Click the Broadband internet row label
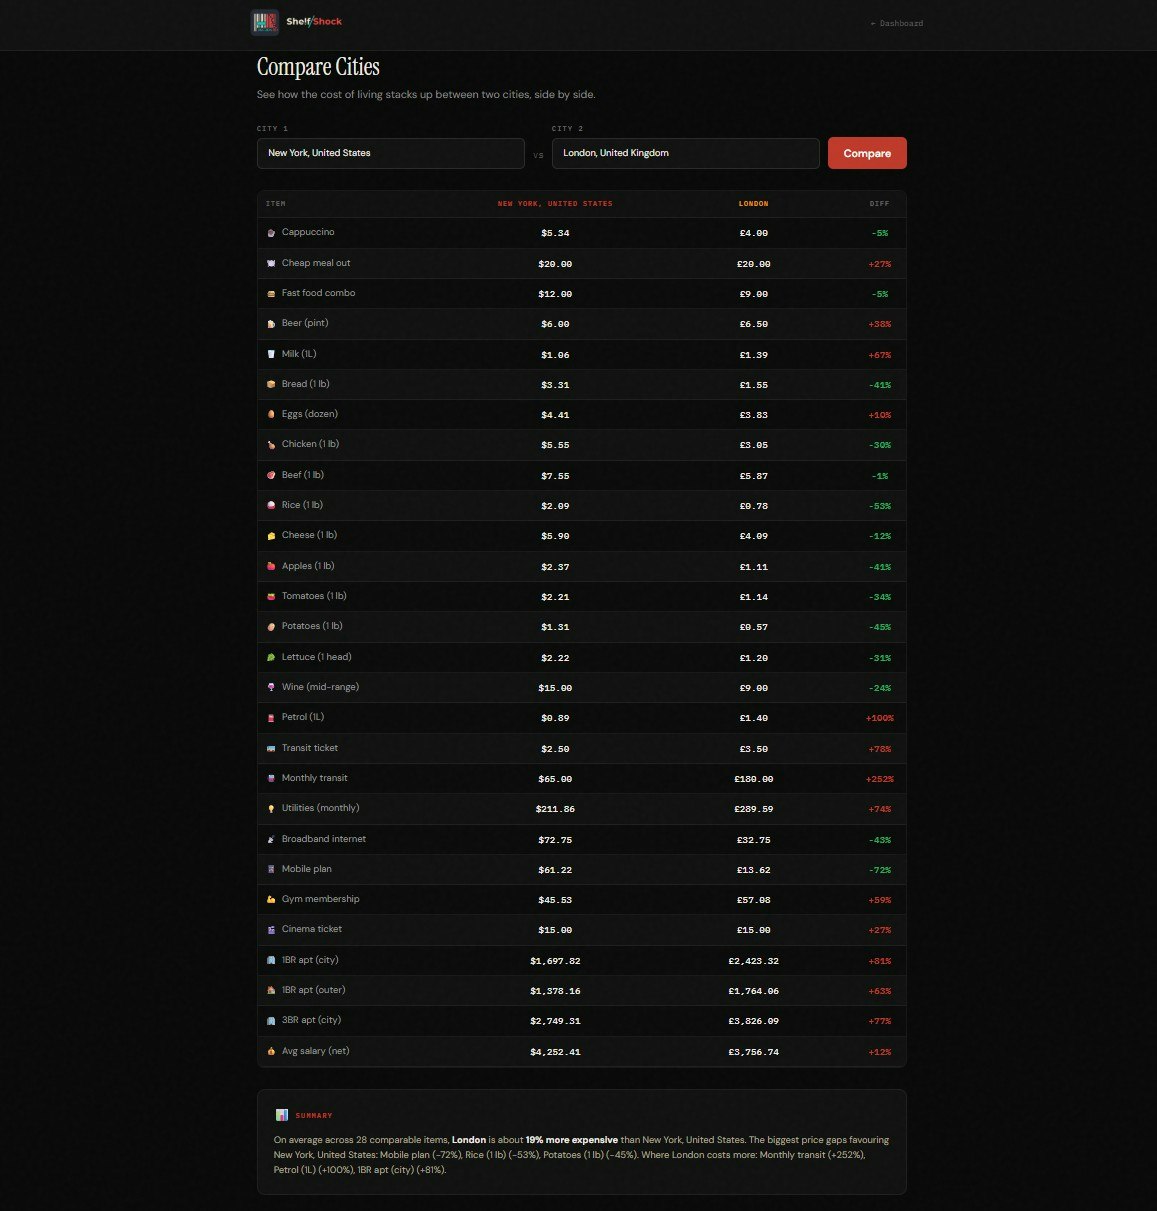Image resolution: width=1157 pixels, height=1211 pixels. pos(324,839)
